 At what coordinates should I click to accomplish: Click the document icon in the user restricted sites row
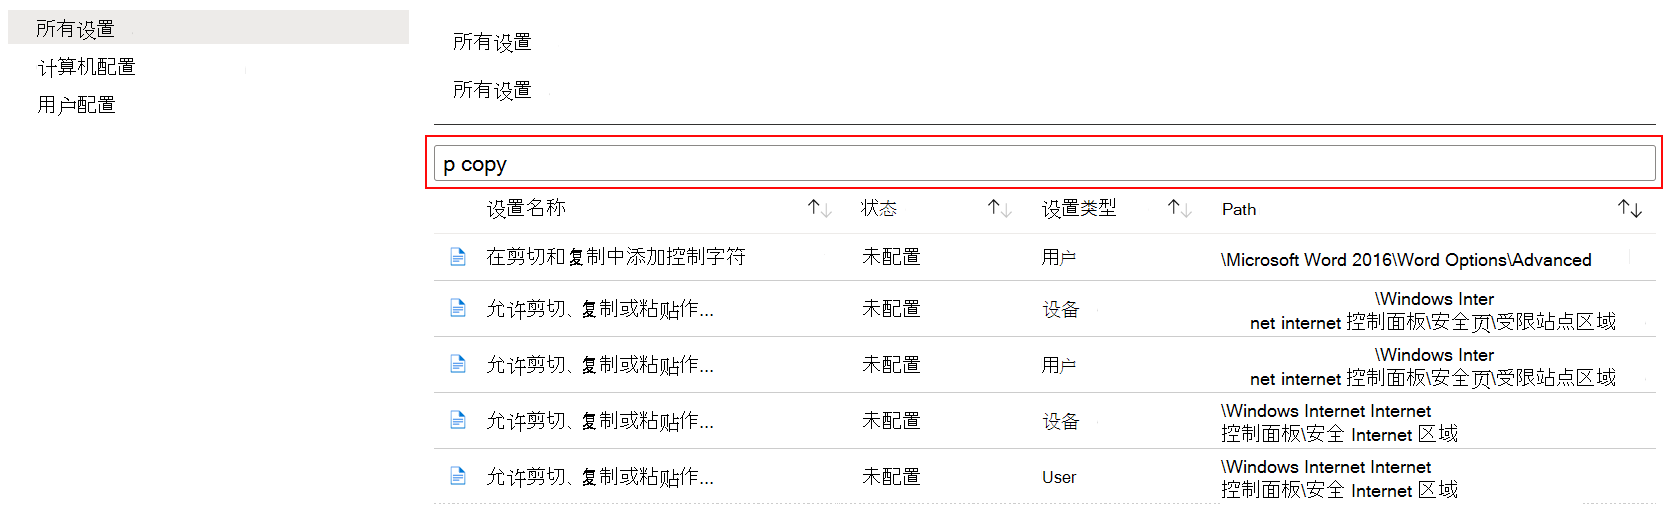tap(458, 364)
